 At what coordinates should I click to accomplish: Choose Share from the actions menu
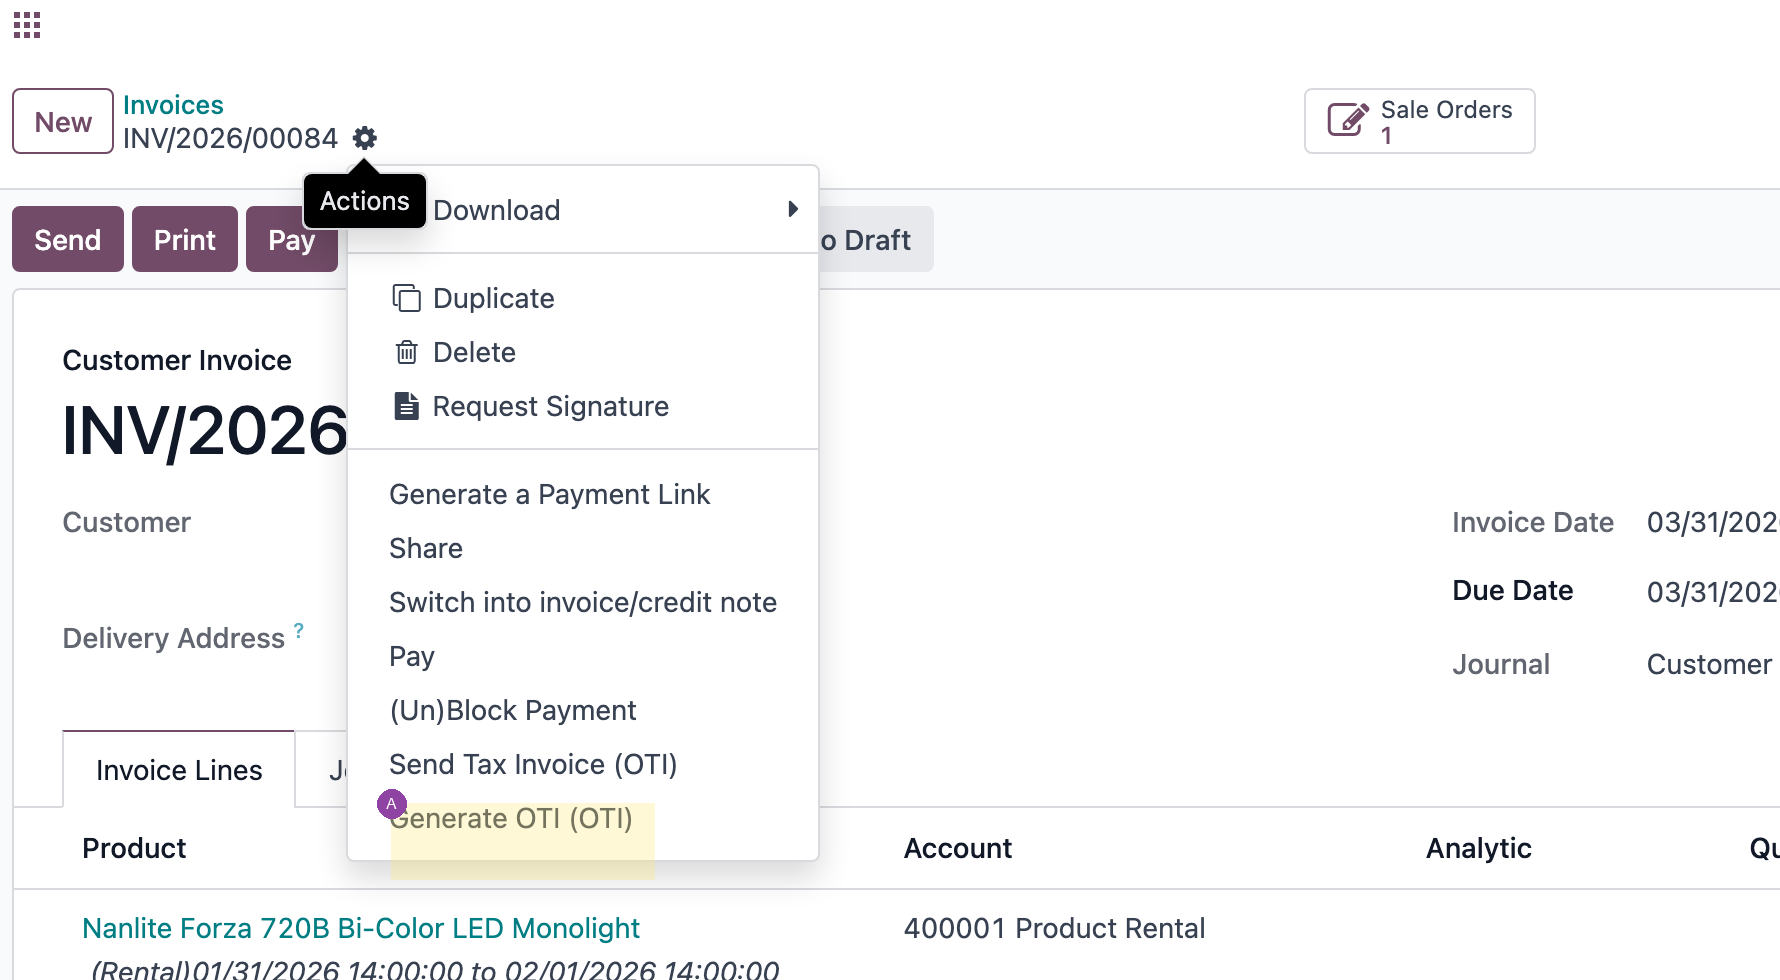426,548
